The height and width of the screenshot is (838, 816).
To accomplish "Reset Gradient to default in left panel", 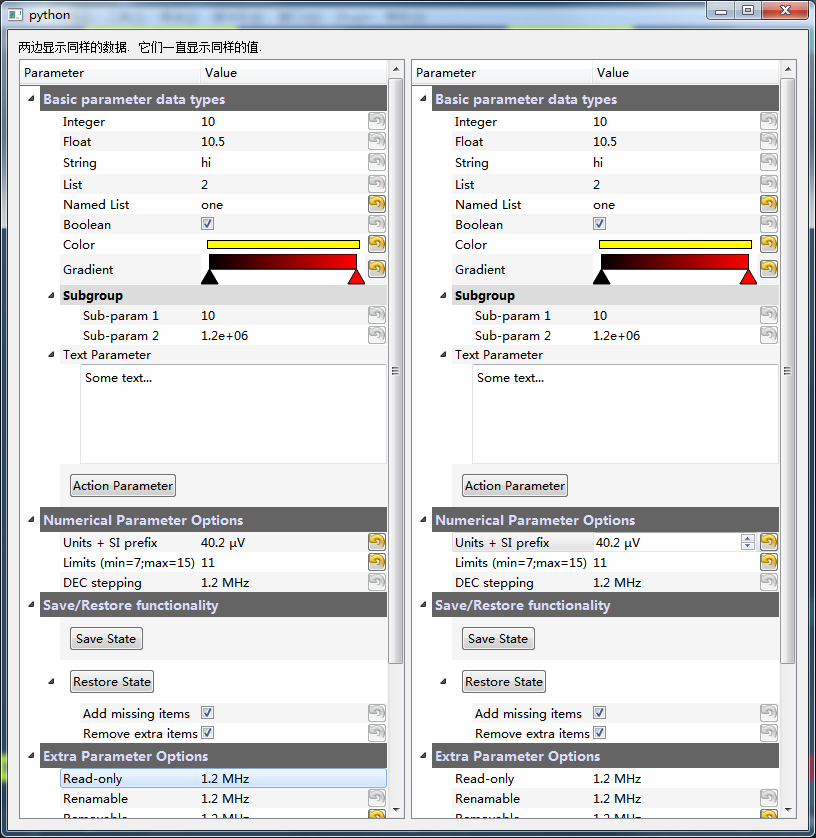I will [377, 269].
